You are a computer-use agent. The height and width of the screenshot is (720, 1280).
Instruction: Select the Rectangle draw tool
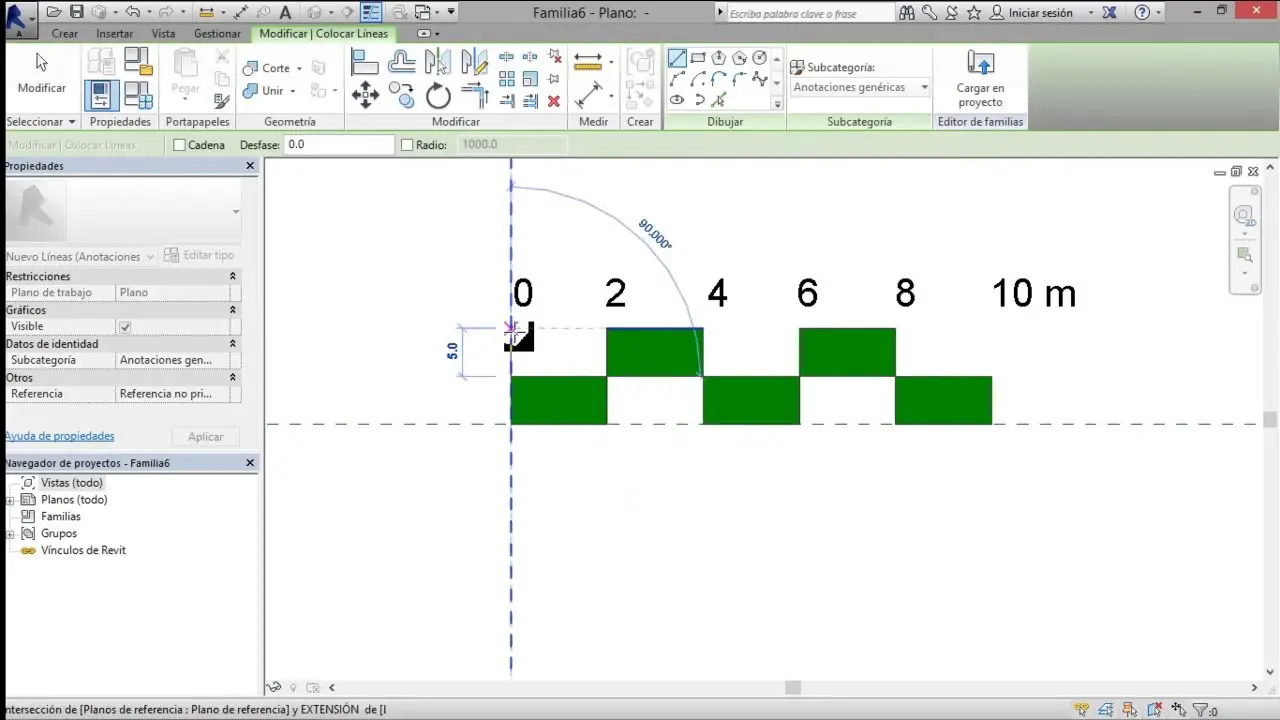pos(698,58)
